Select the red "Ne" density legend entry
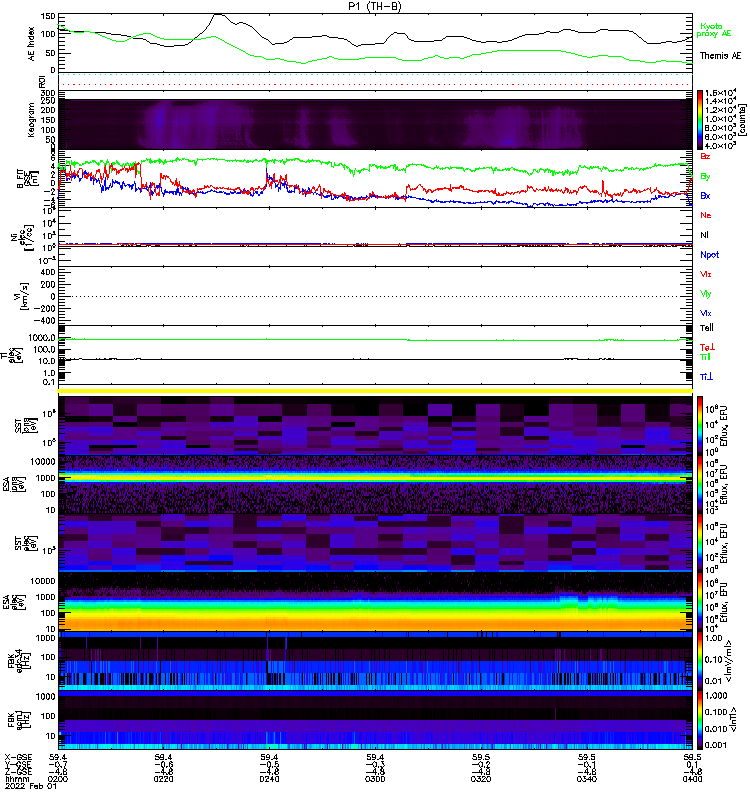Screen dimensions: 750x800 point(706,215)
